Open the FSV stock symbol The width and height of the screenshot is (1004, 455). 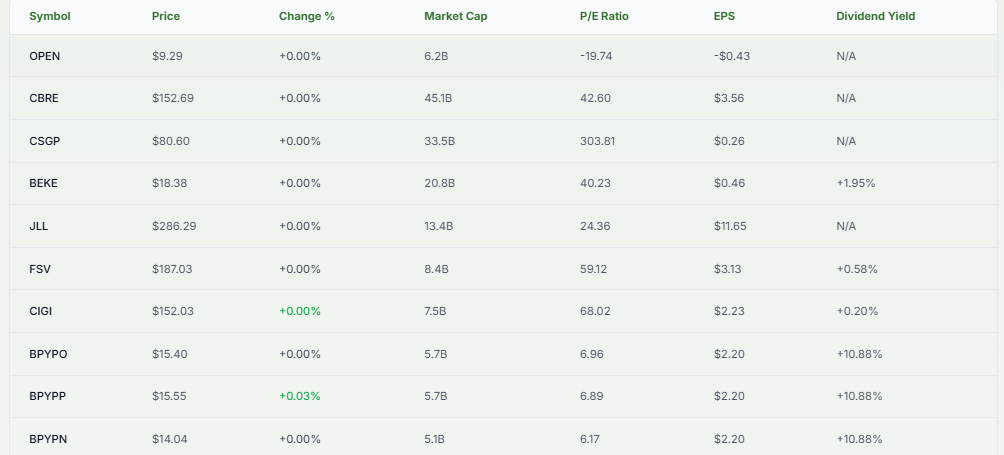(40, 269)
